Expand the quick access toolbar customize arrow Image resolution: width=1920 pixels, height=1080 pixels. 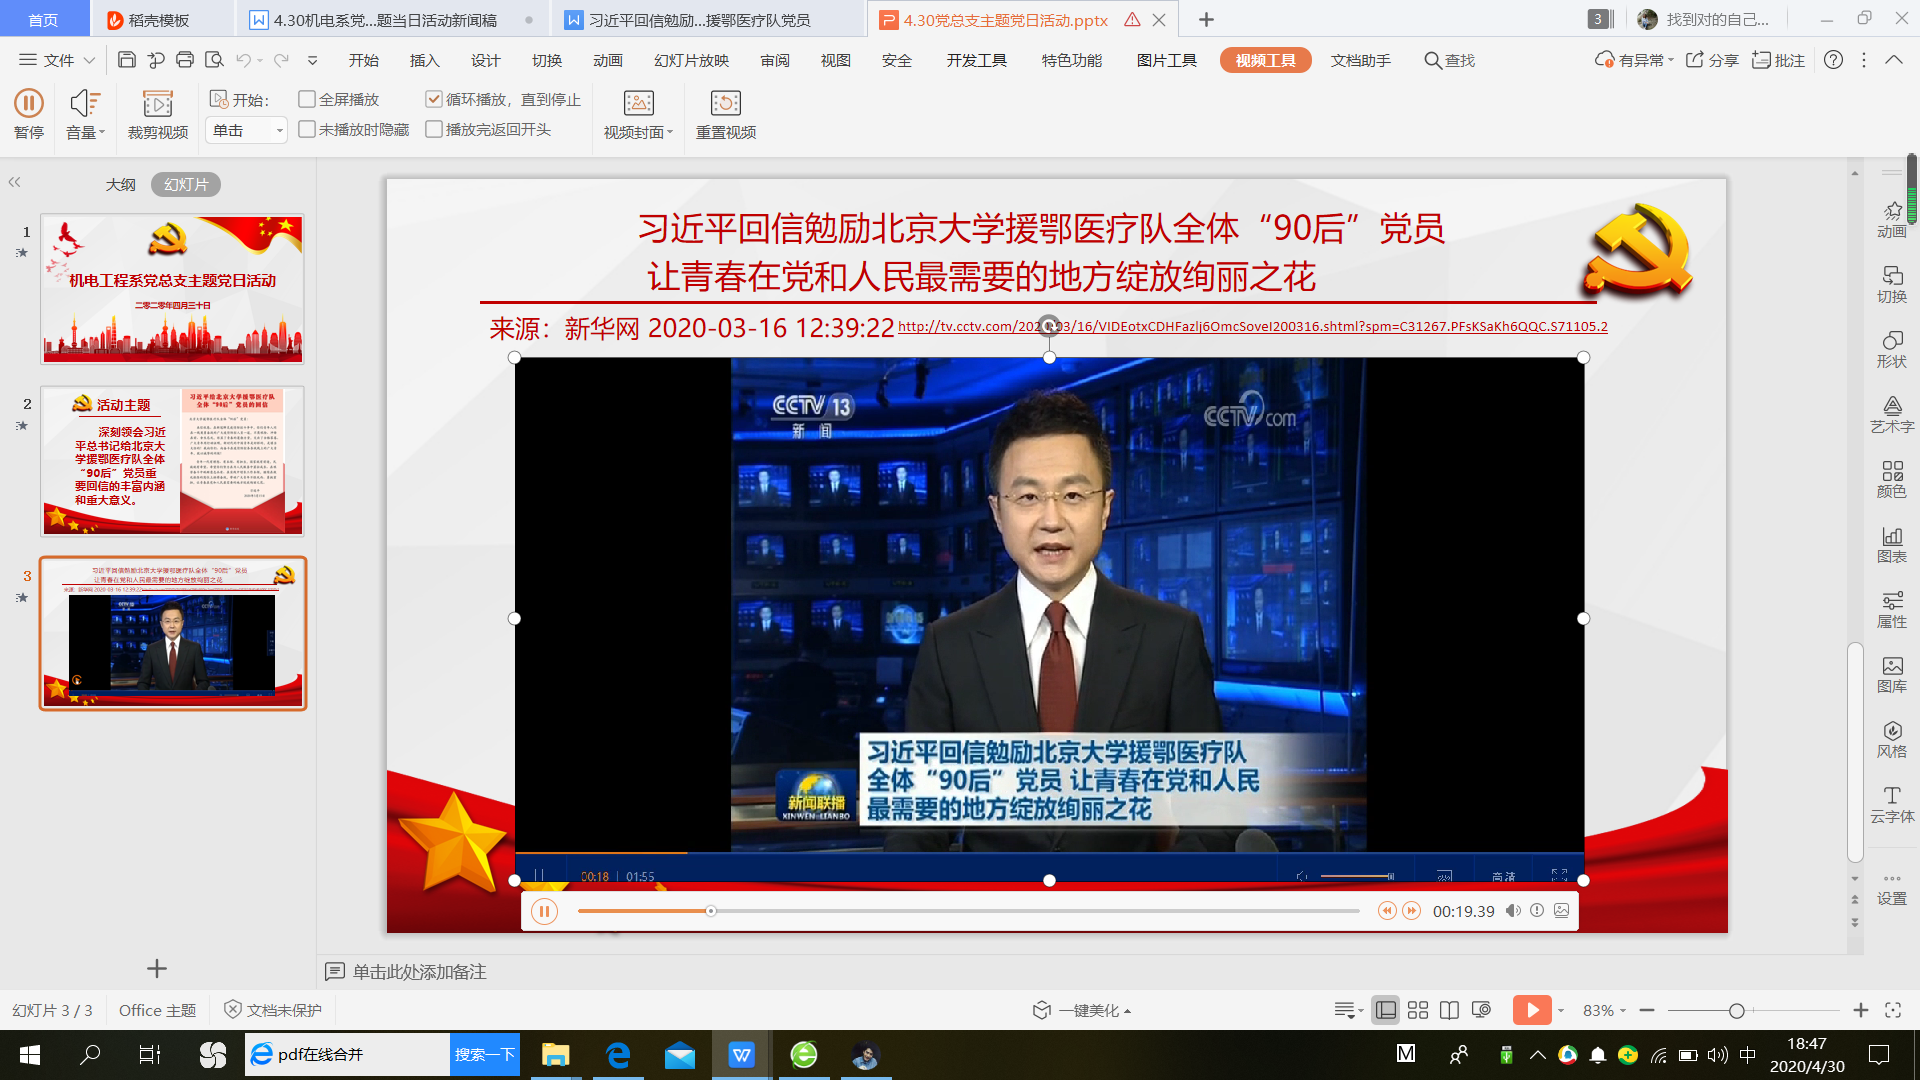(312, 61)
